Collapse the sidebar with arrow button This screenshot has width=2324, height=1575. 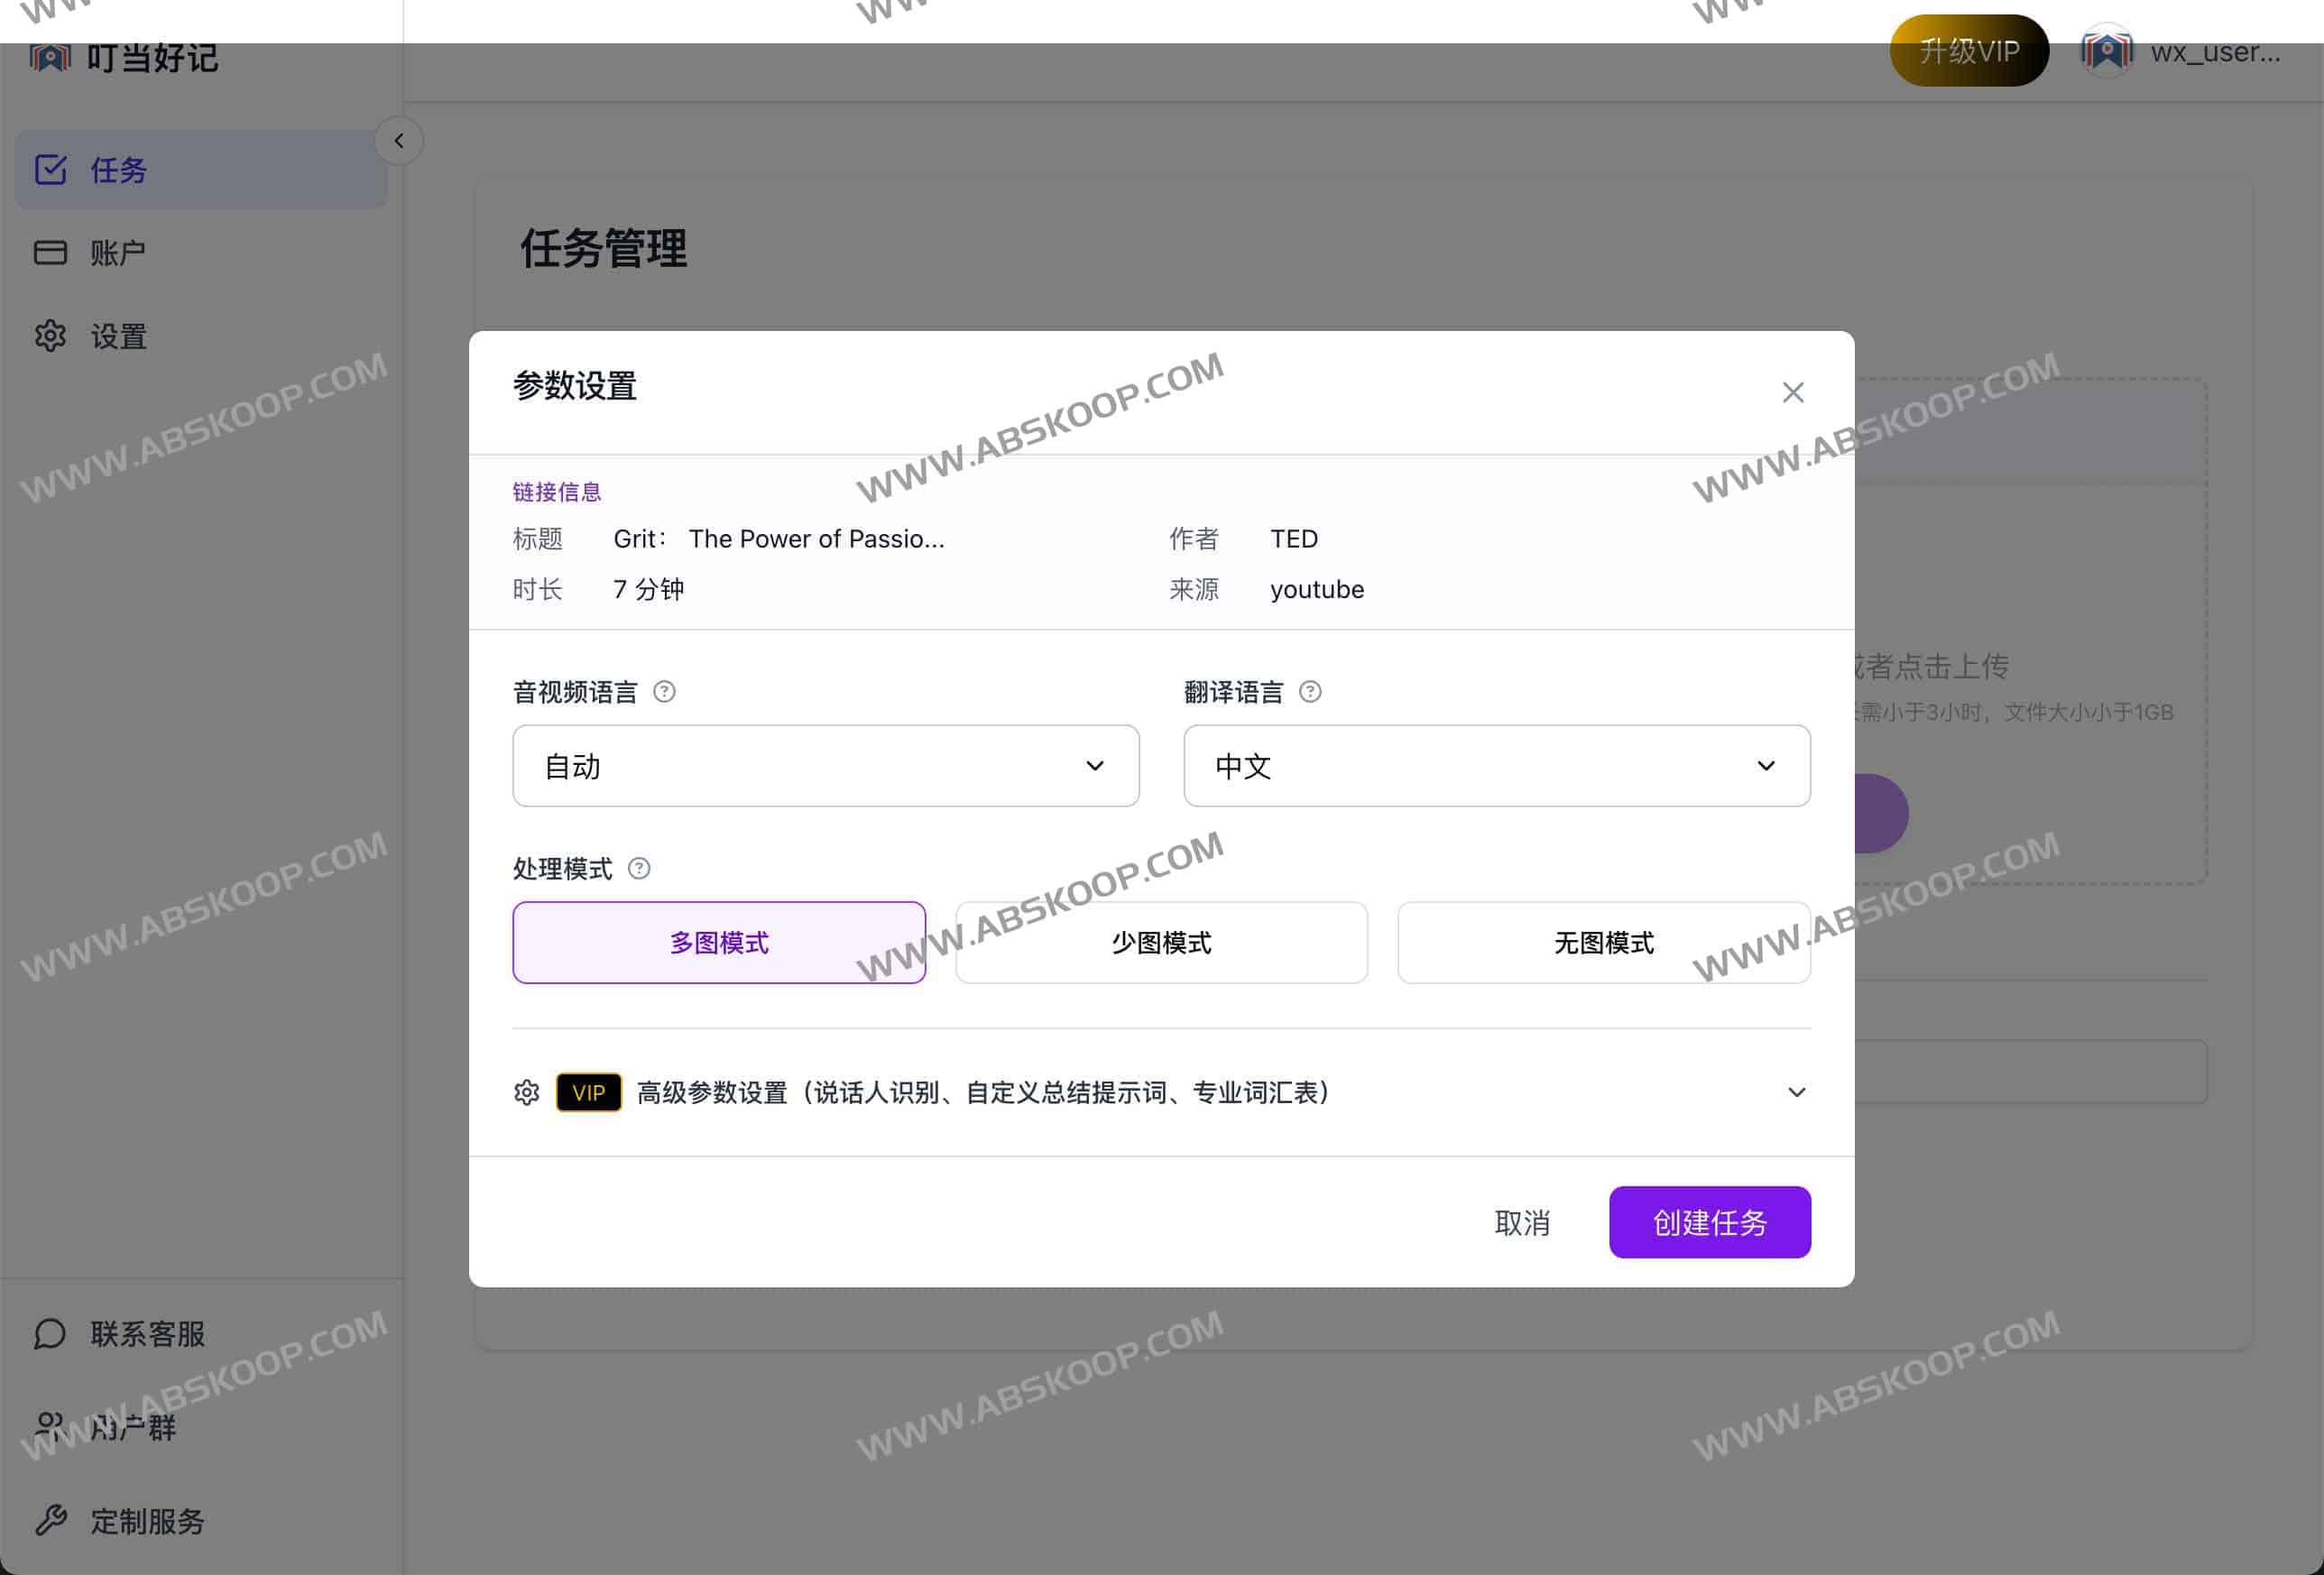[x=399, y=141]
